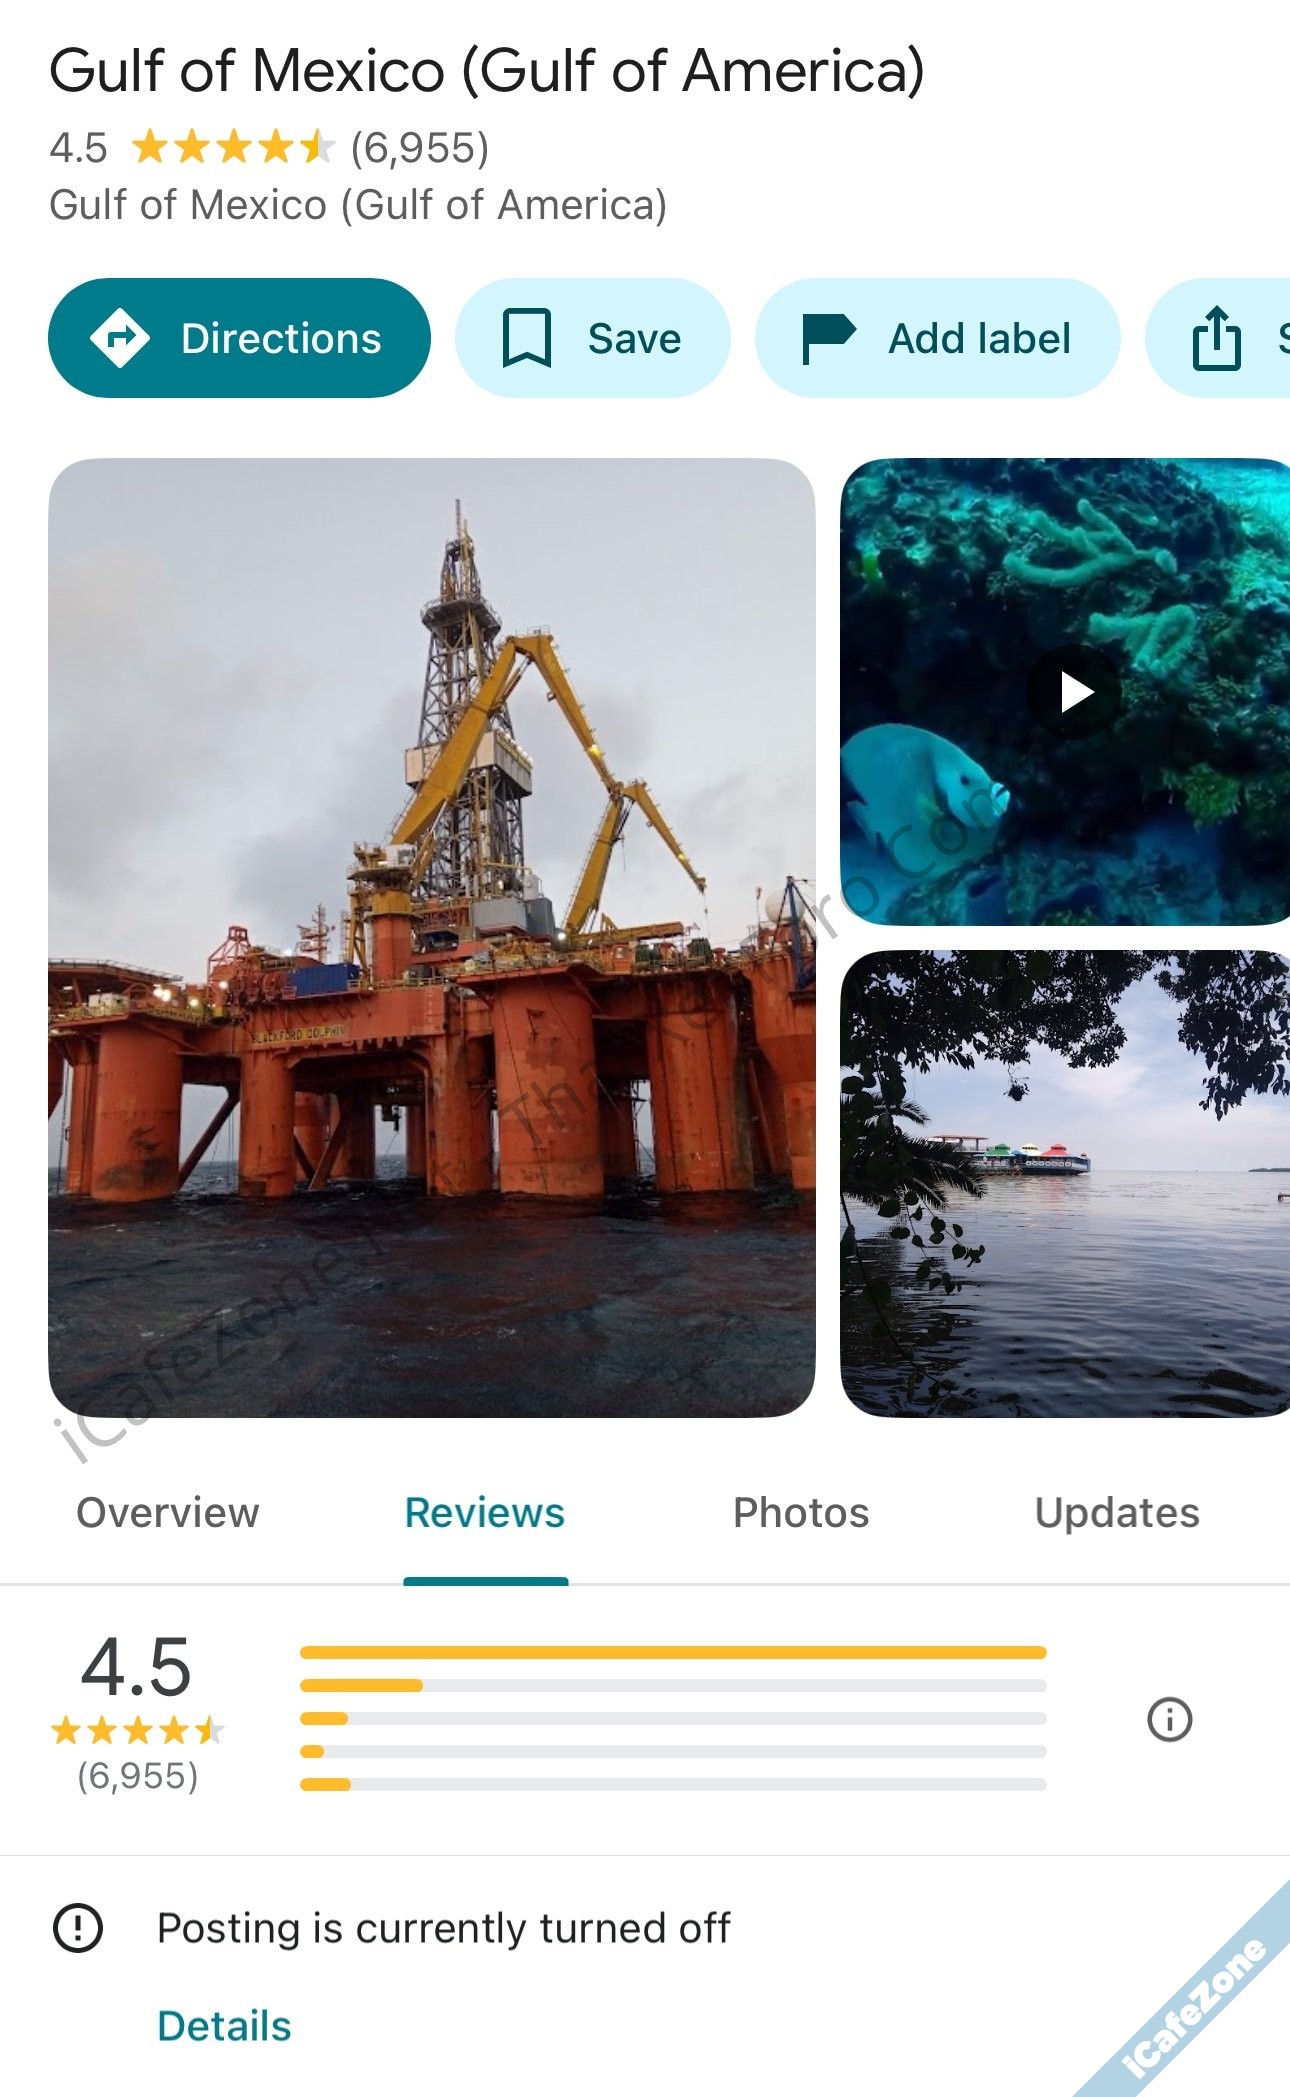Open the Photos tab
The image size is (1290, 2097).
pos(801,1513)
